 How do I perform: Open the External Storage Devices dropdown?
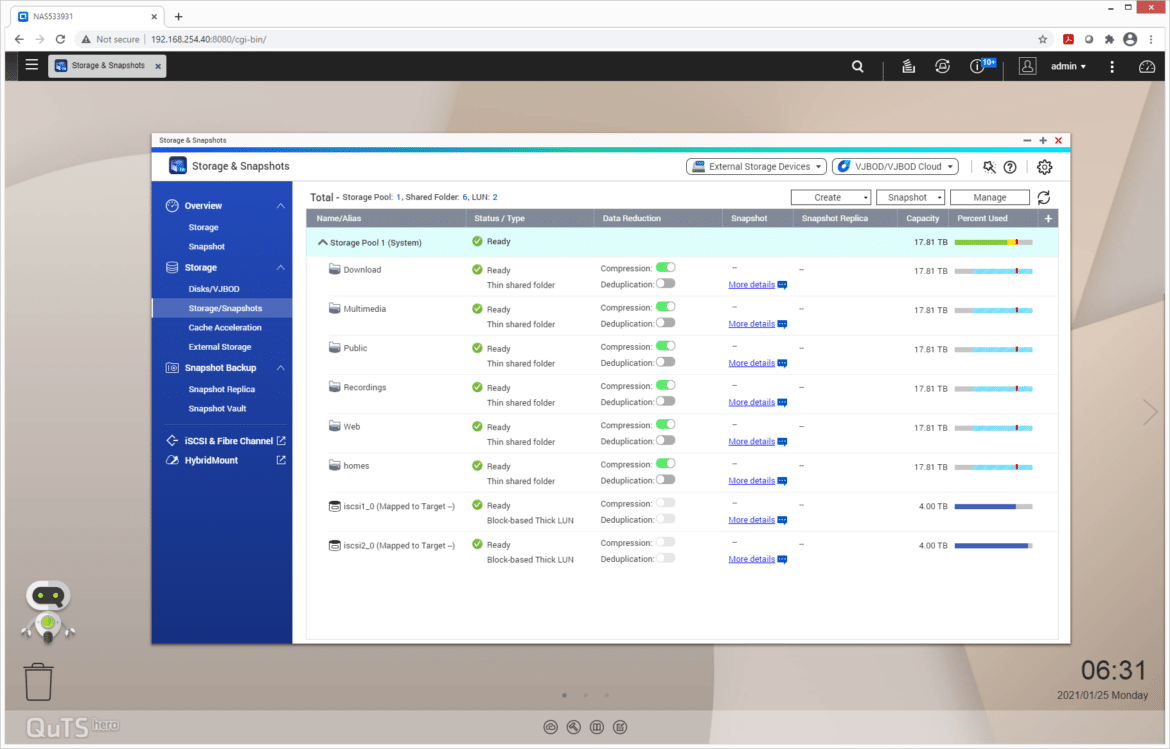coord(756,167)
